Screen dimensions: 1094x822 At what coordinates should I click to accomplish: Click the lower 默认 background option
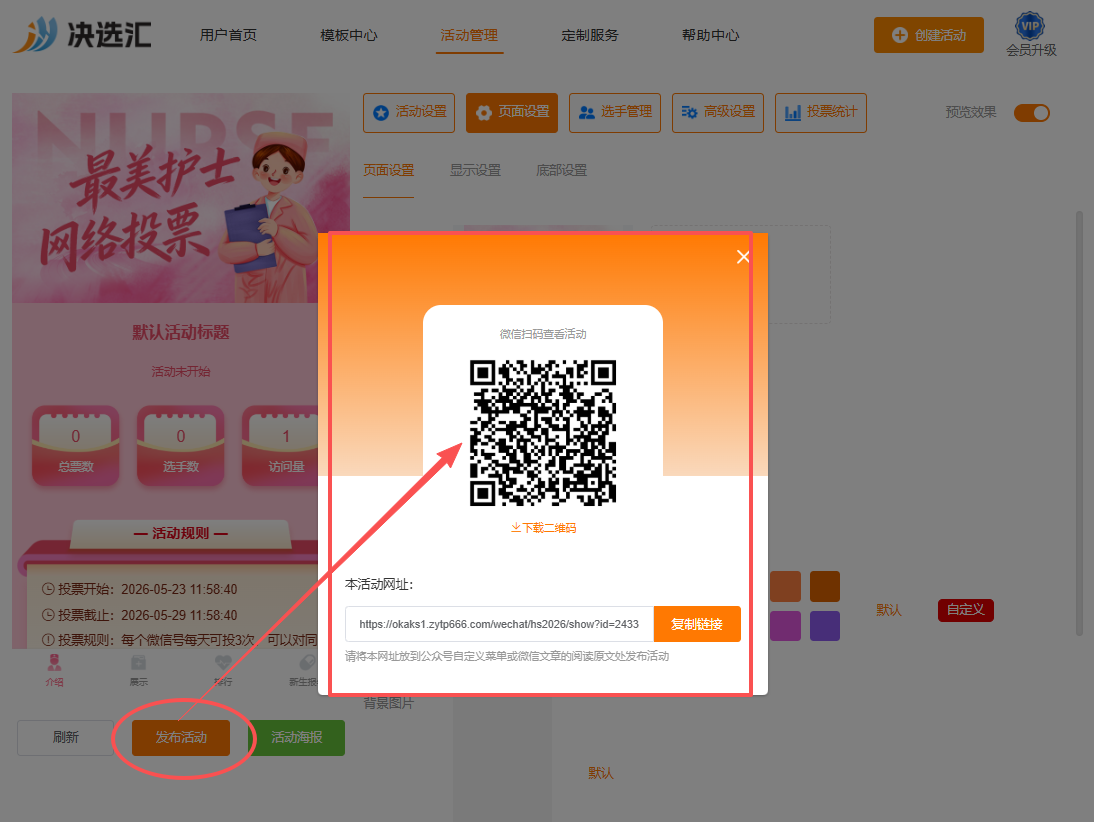coord(601,772)
